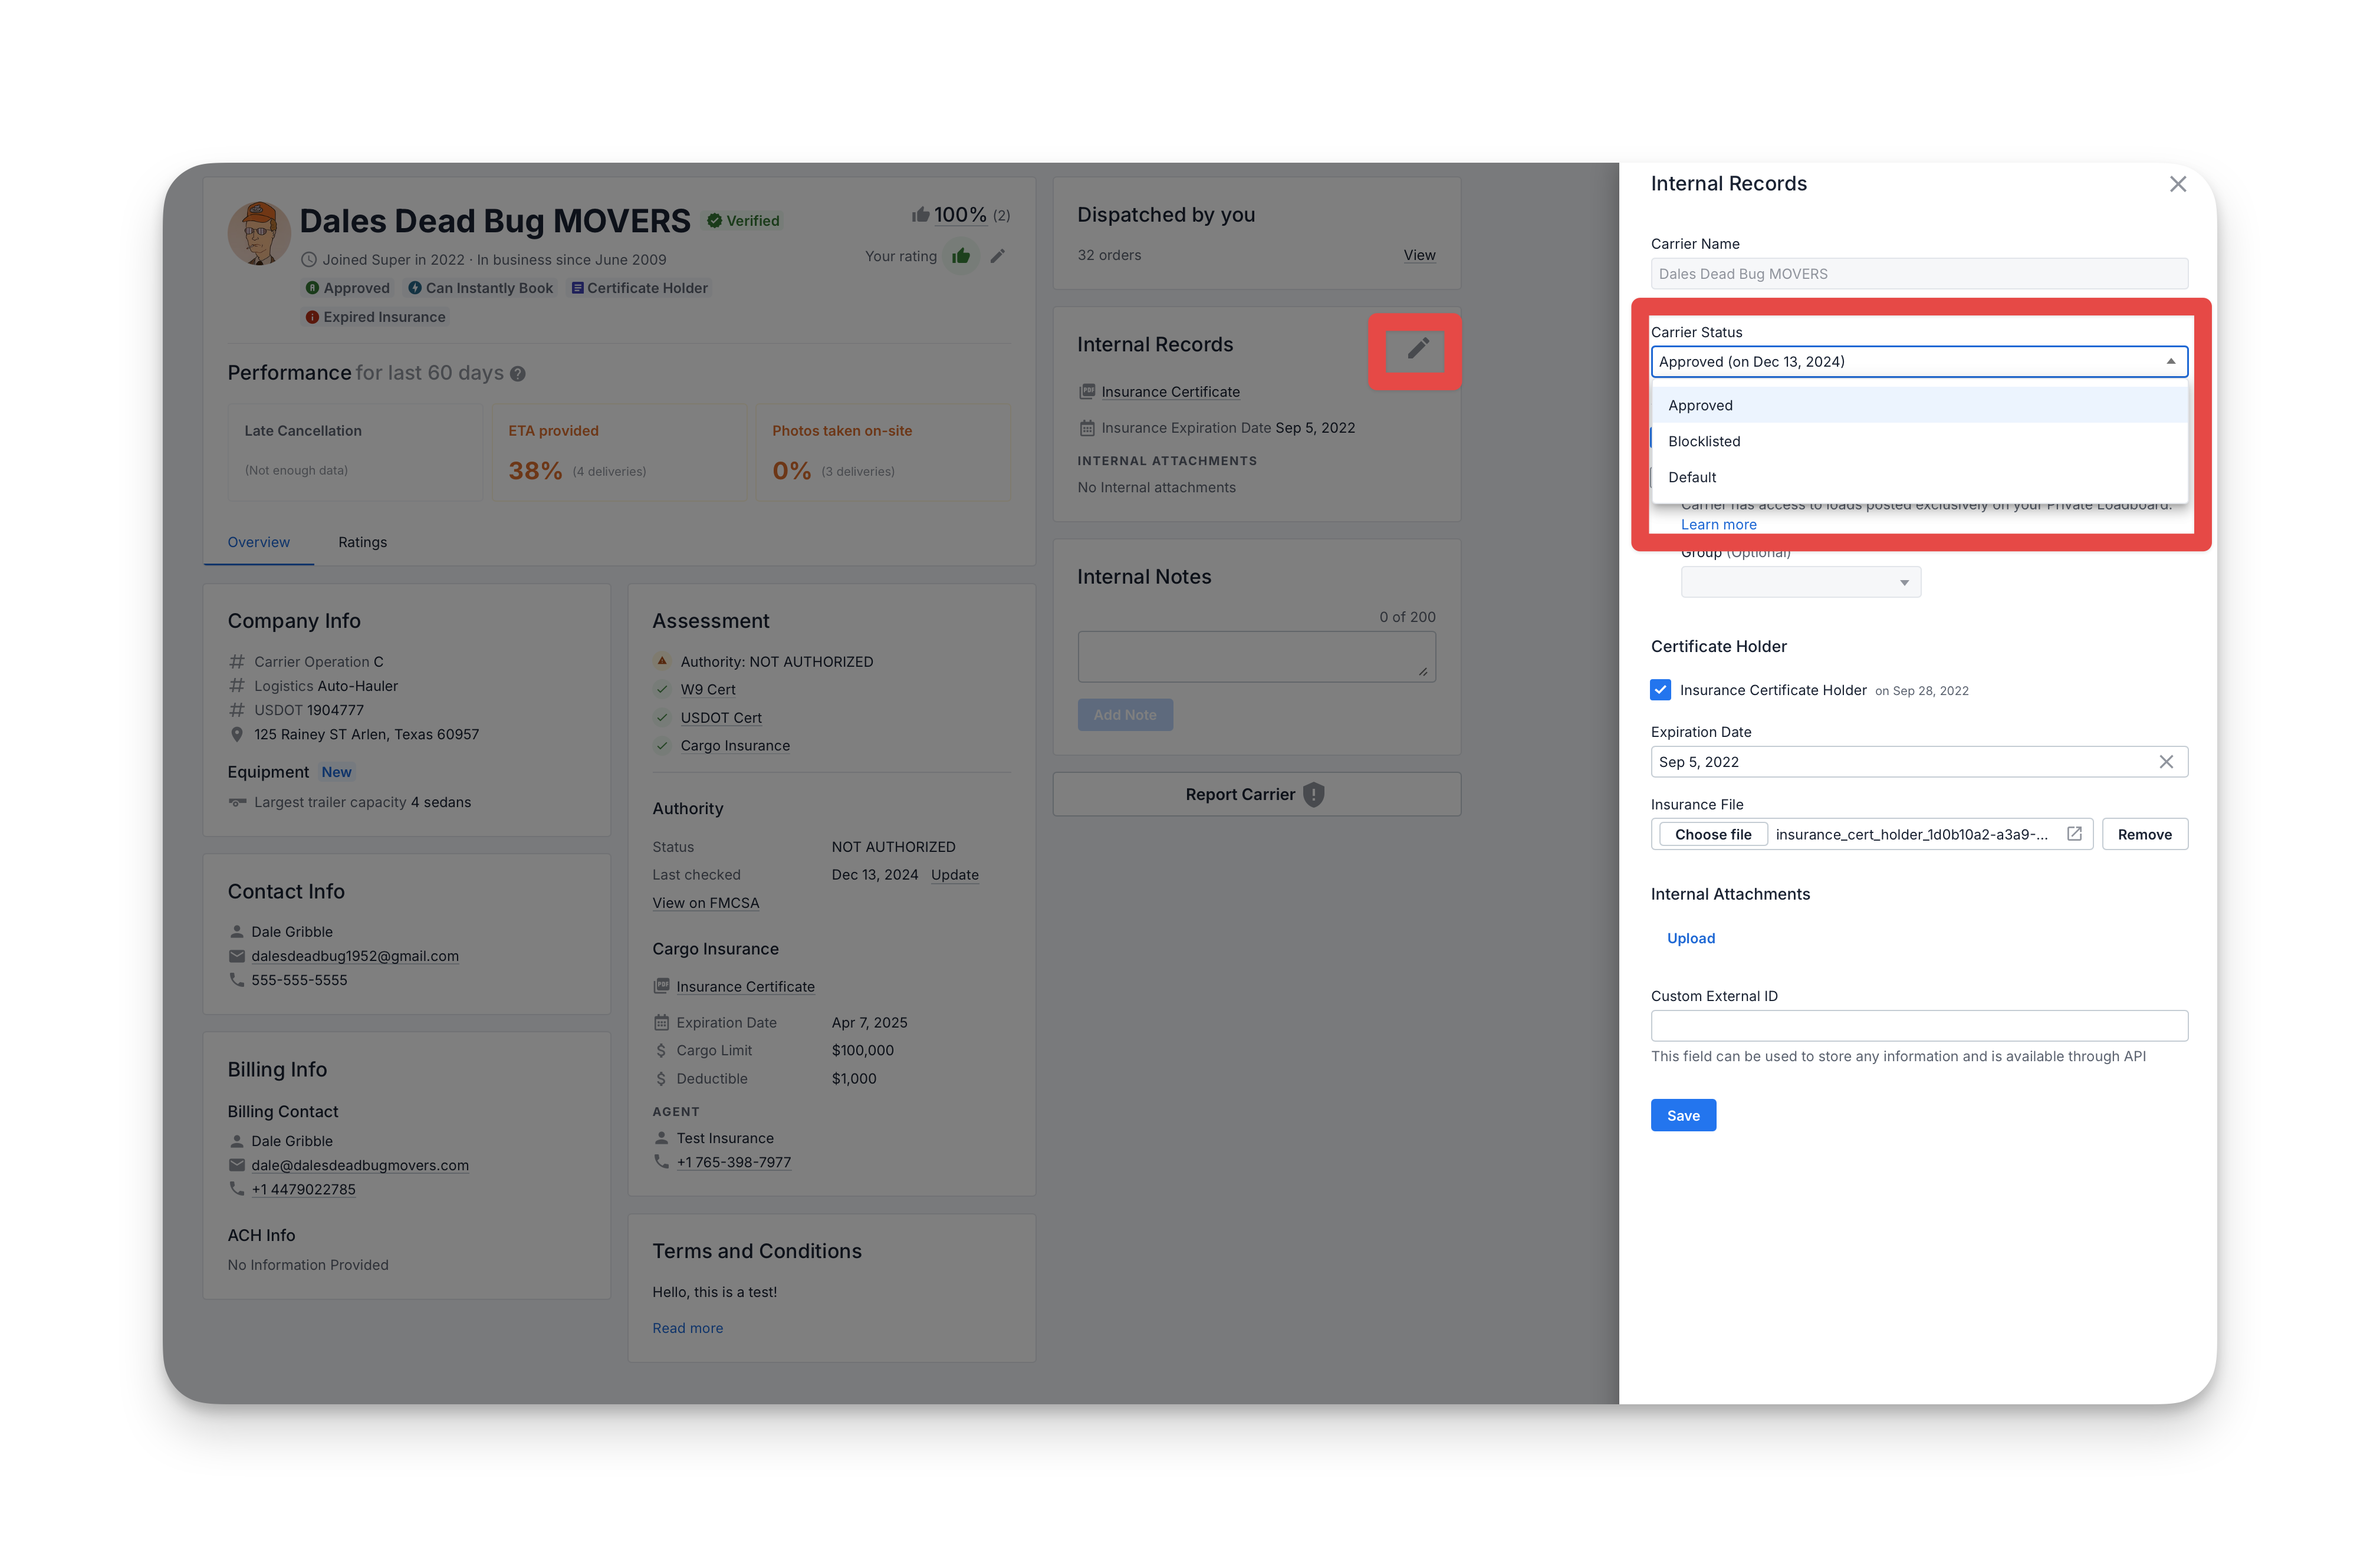
Task: Upload an internal attachment
Action: click(1690, 938)
